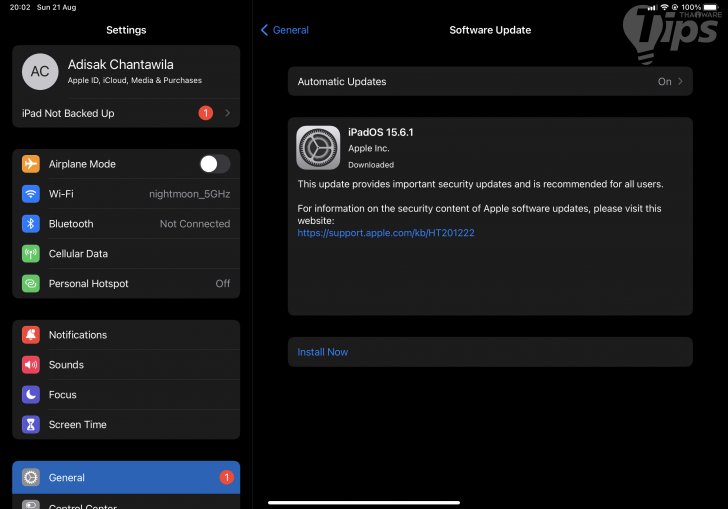Tap the Personal Hotspot link icon
This screenshot has height=509, width=728.
[x=31, y=283]
